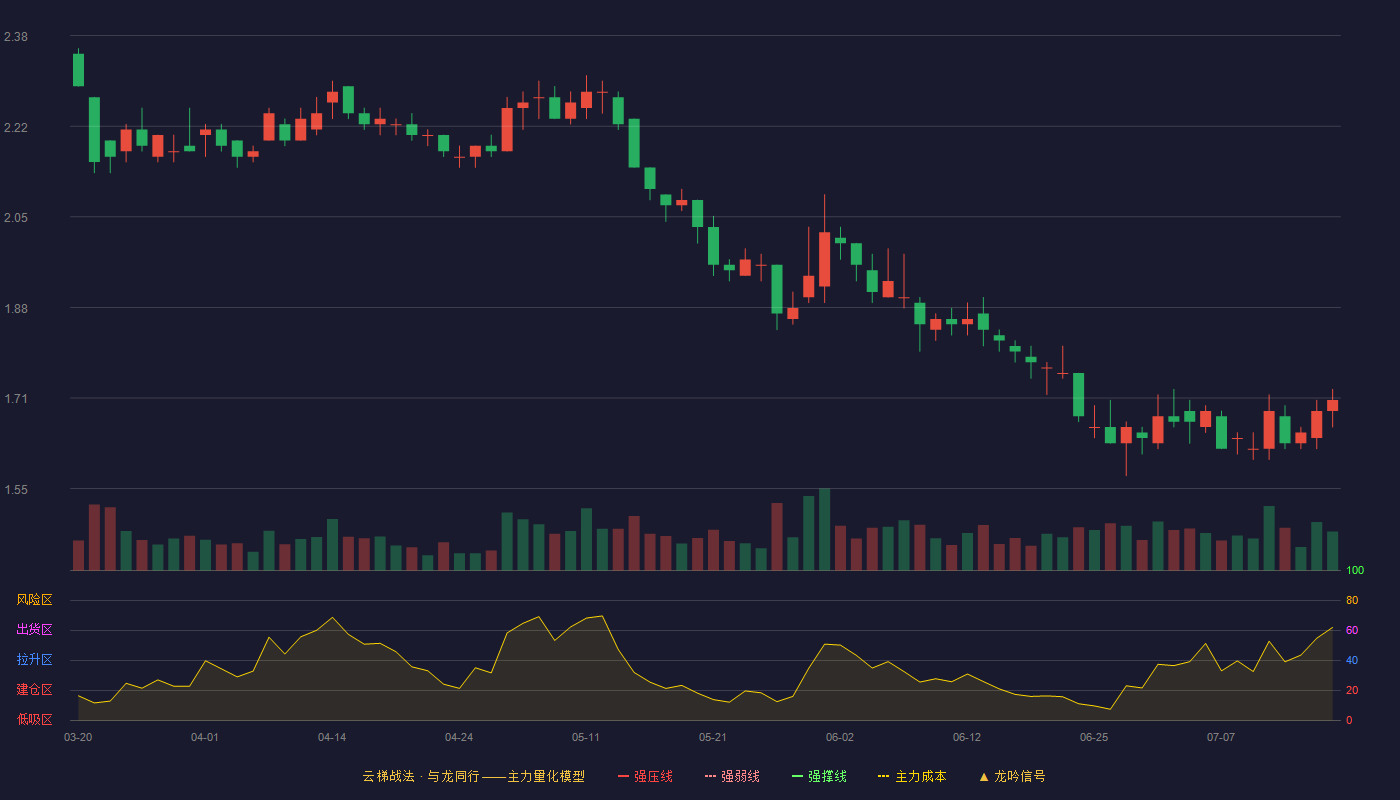Viewport: 1400px width, 800px height.
Task: Click the 风险区 zone label
Action: coord(34,600)
